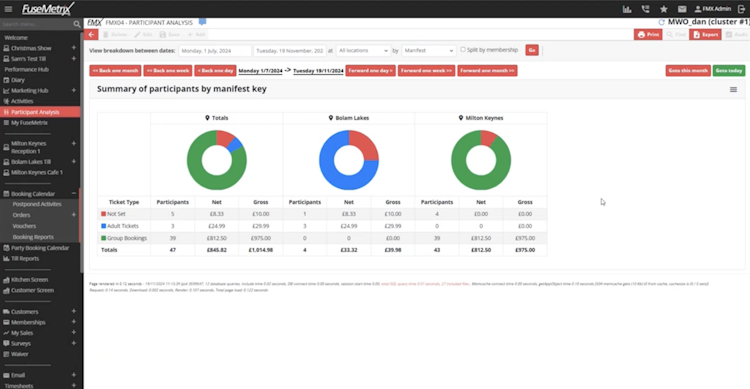The width and height of the screenshot is (750, 389).
Task: Open the mail envelope icon in the header
Action: 682,9
